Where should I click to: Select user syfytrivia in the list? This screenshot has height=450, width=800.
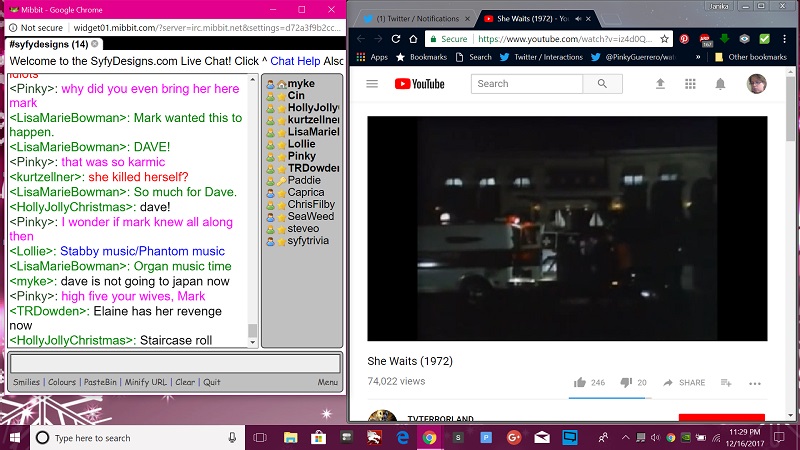(x=308, y=241)
